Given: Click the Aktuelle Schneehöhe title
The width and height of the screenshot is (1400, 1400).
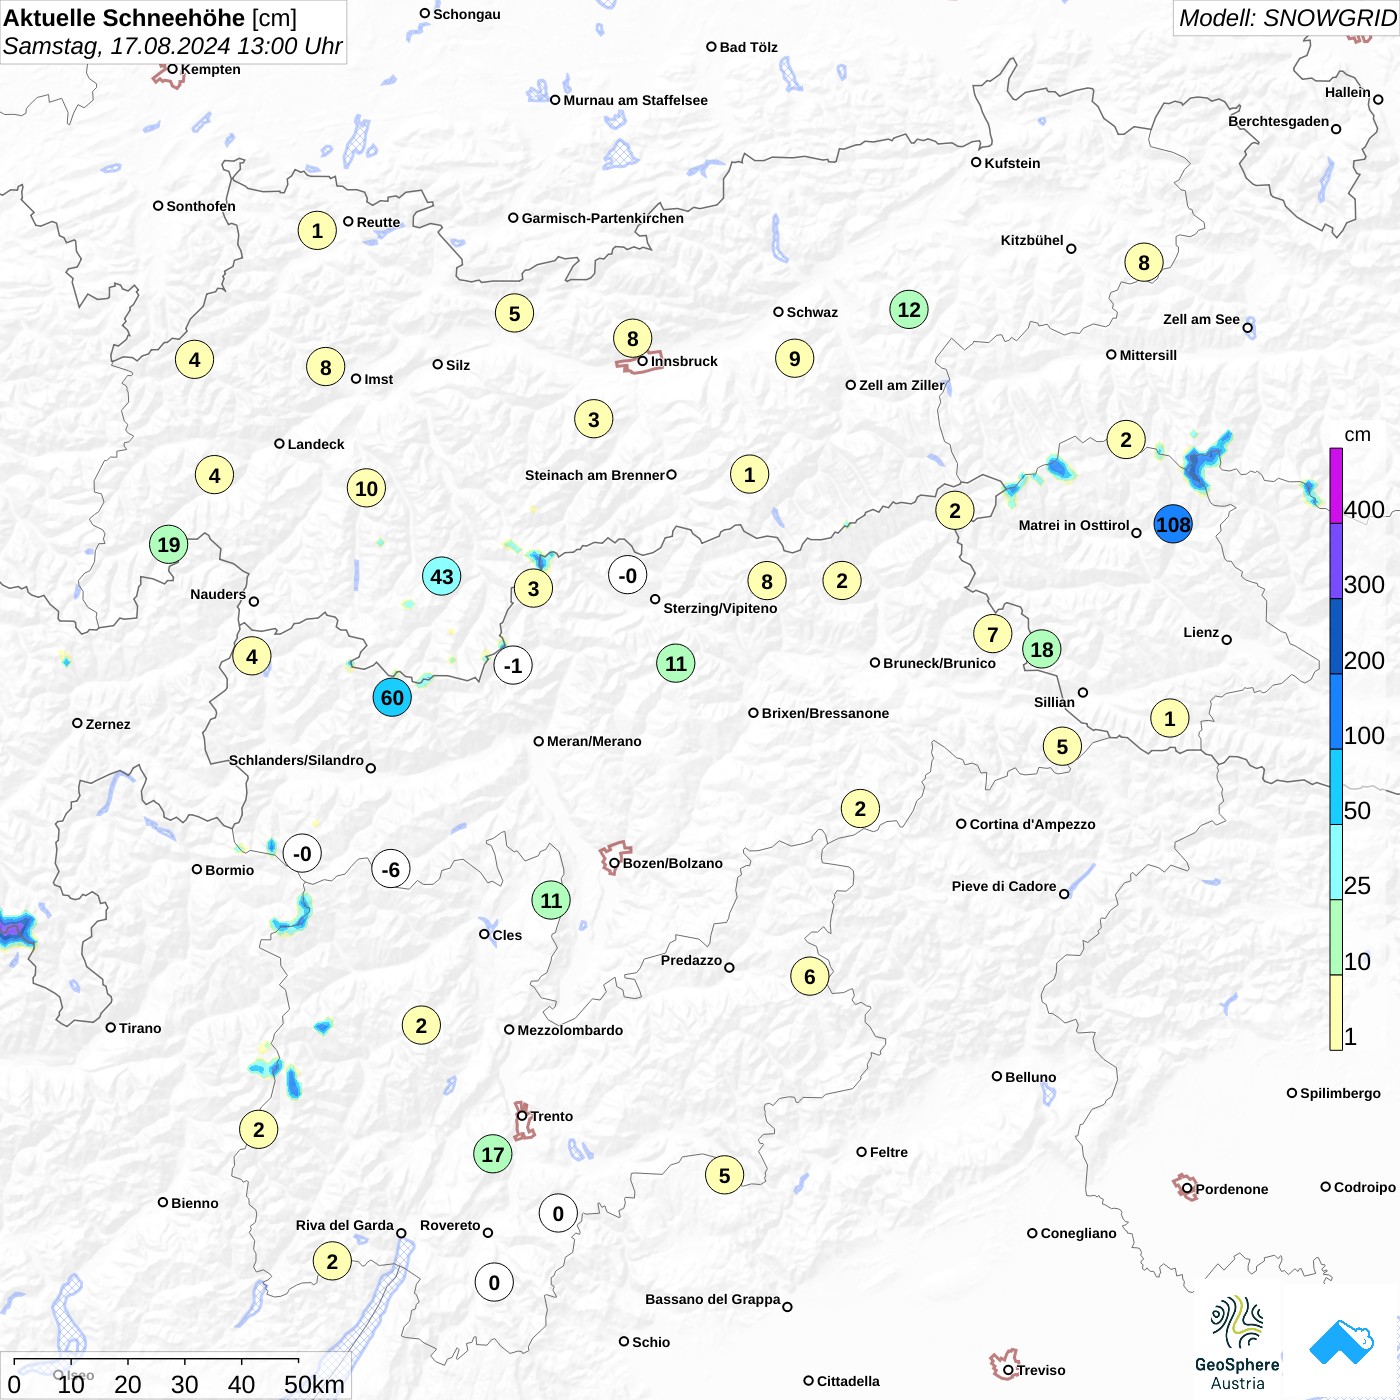Looking at the screenshot, I should [x=150, y=18].
